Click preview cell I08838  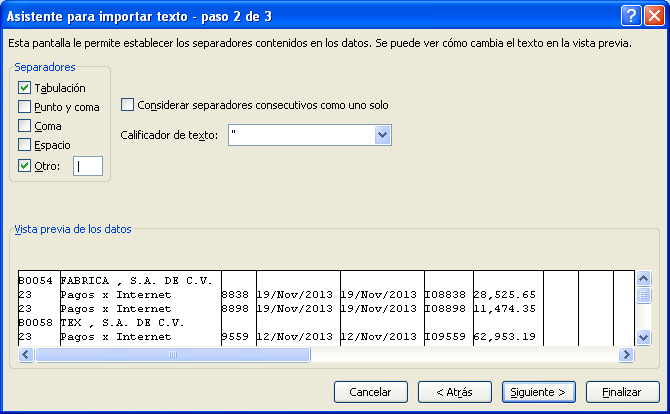[445, 295]
